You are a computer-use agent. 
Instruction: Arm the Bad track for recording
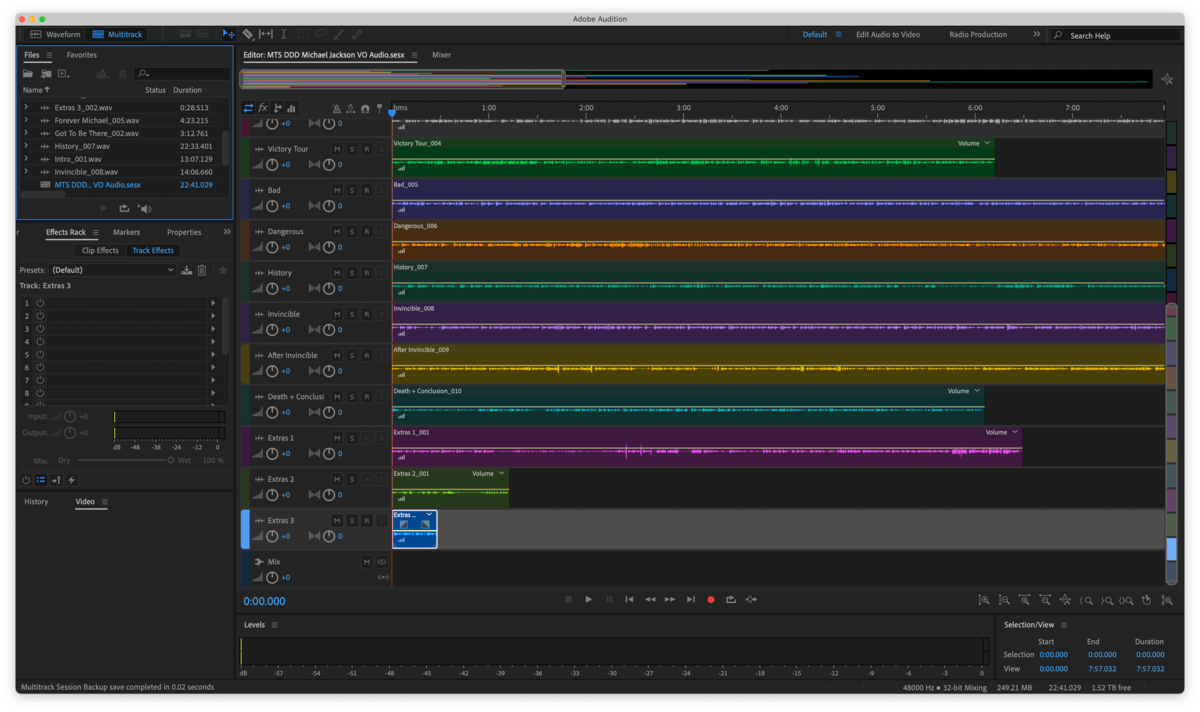point(367,190)
